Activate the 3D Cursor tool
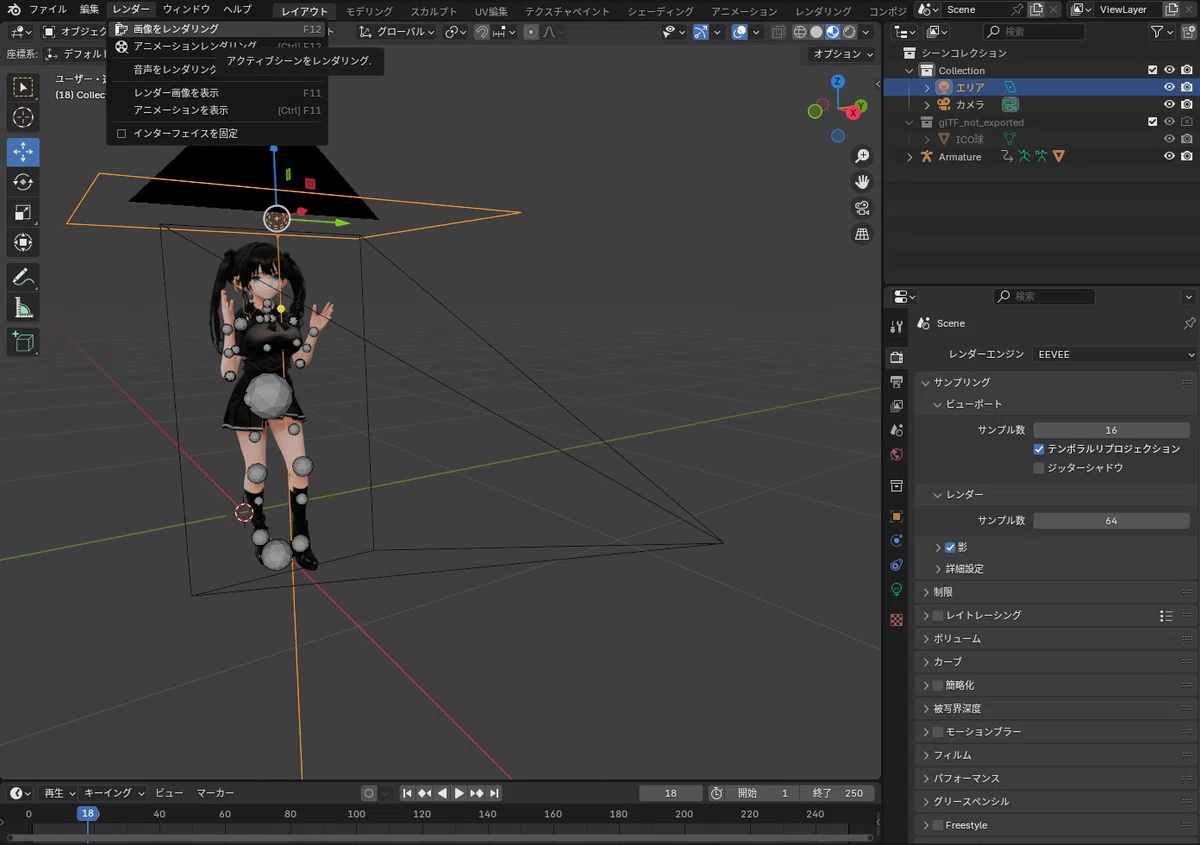The height and width of the screenshot is (845, 1200). click(x=23, y=118)
